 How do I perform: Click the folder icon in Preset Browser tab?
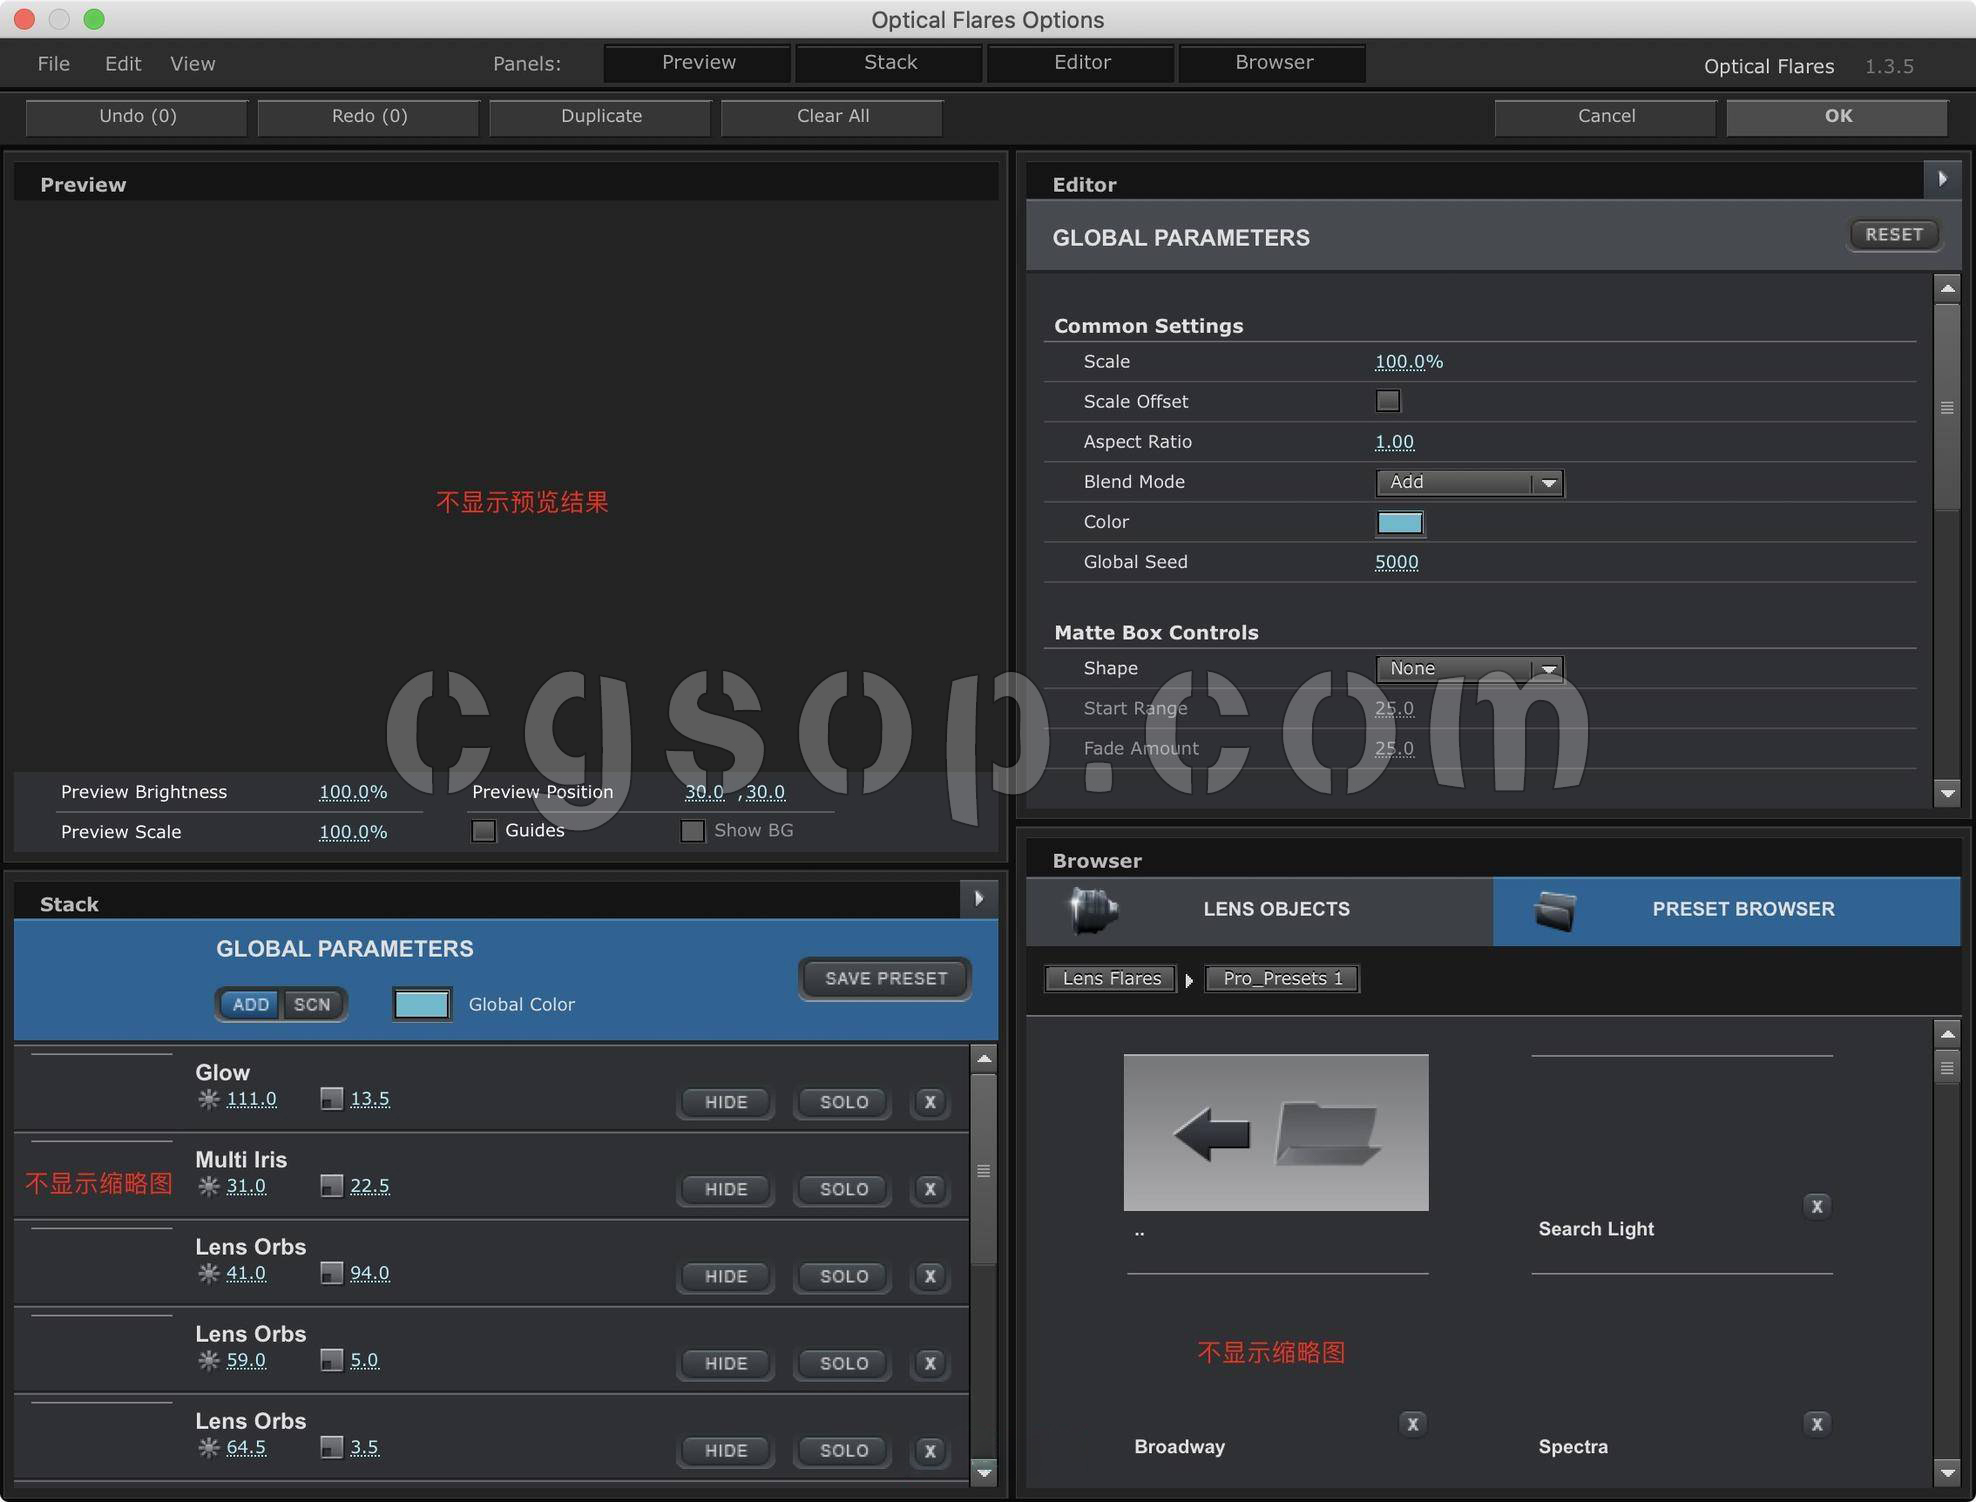click(x=1555, y=909)
